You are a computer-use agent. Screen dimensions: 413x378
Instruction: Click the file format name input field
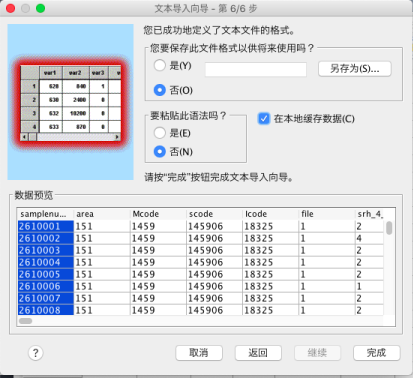pyautogui.click(x=256, y=69)
